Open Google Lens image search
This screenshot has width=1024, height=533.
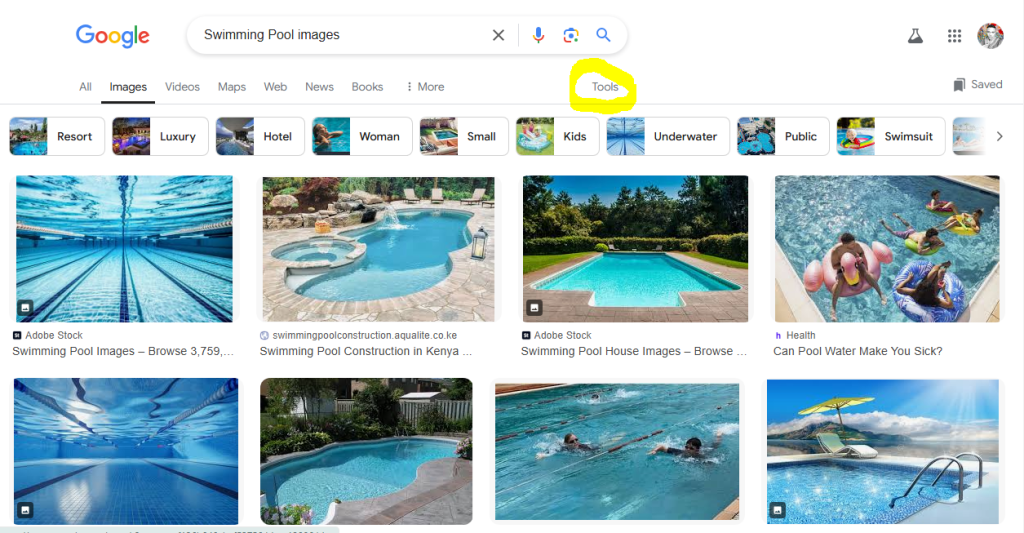571,35
